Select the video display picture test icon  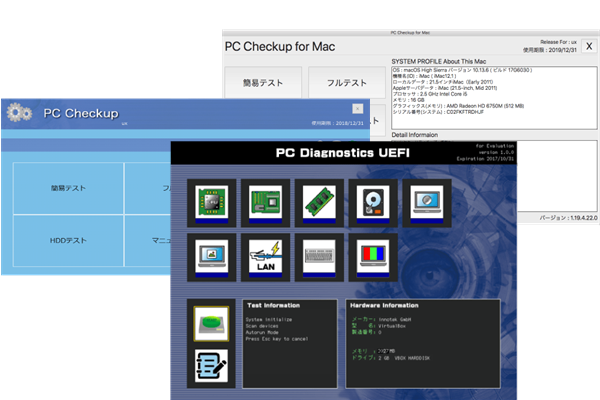[212, 257]
